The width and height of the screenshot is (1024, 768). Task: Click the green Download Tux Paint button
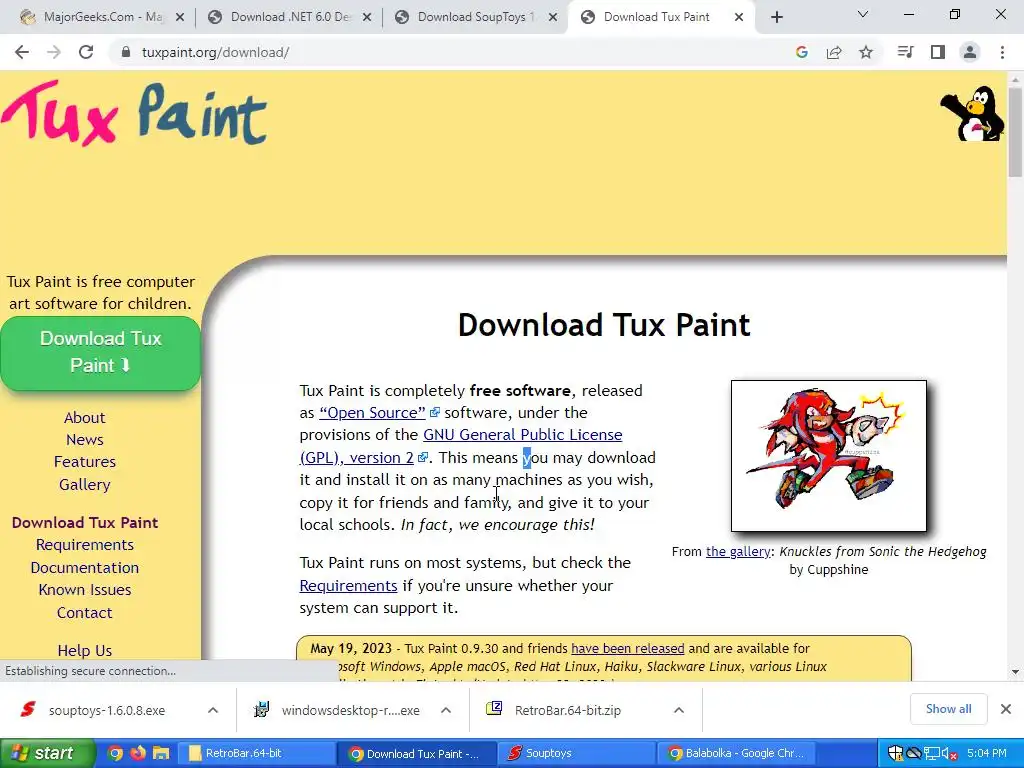(x=100, y=353)
